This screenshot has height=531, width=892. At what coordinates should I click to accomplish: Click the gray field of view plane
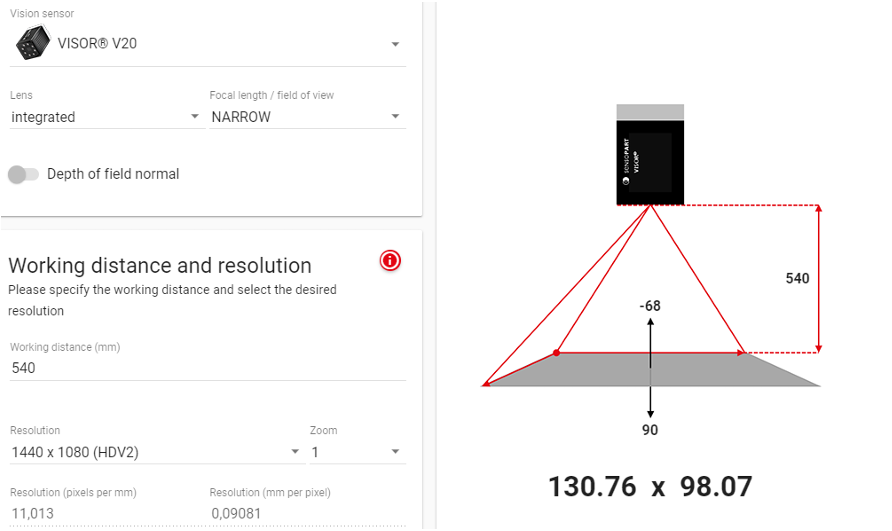[x=650, y=370]
